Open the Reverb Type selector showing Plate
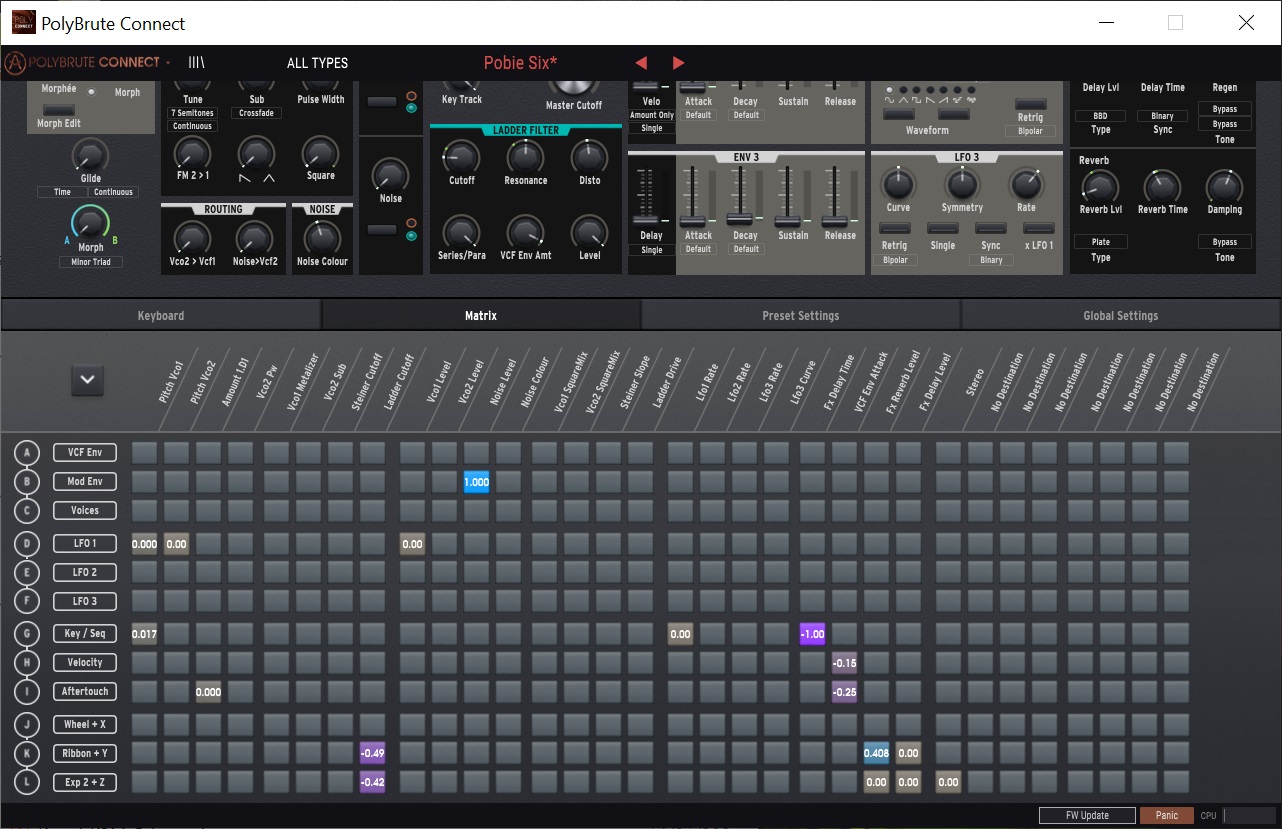The width and height of the screenshot is (1282, 829). click(x=1101, y=241)
